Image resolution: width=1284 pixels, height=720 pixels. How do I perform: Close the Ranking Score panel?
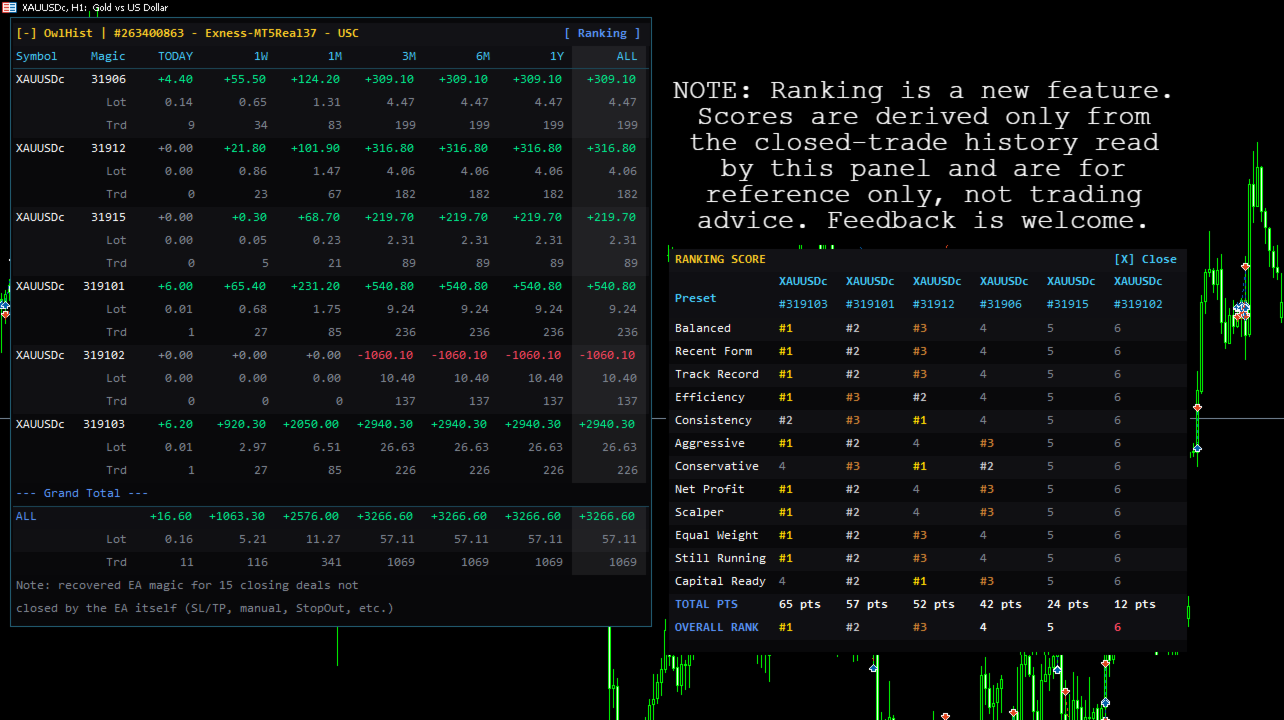click(x=1145, y=259)
